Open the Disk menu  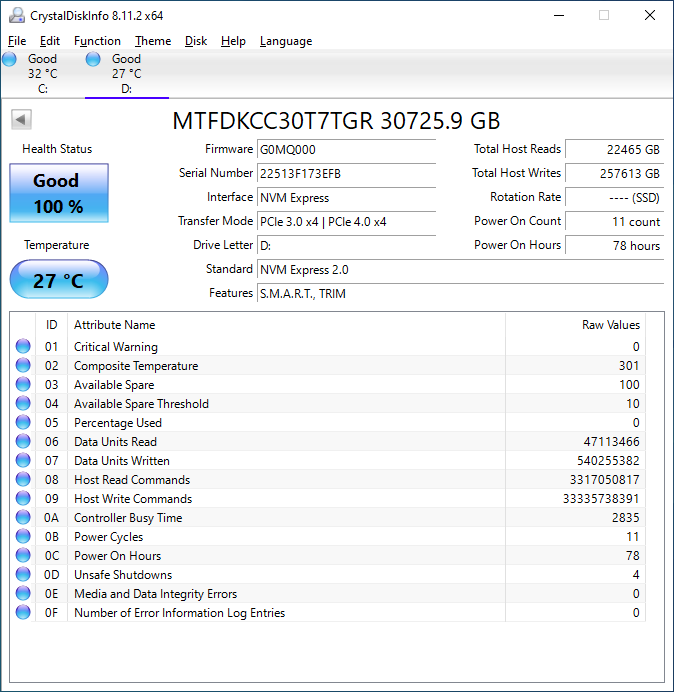pyautogui.click(x=196, y=41)
